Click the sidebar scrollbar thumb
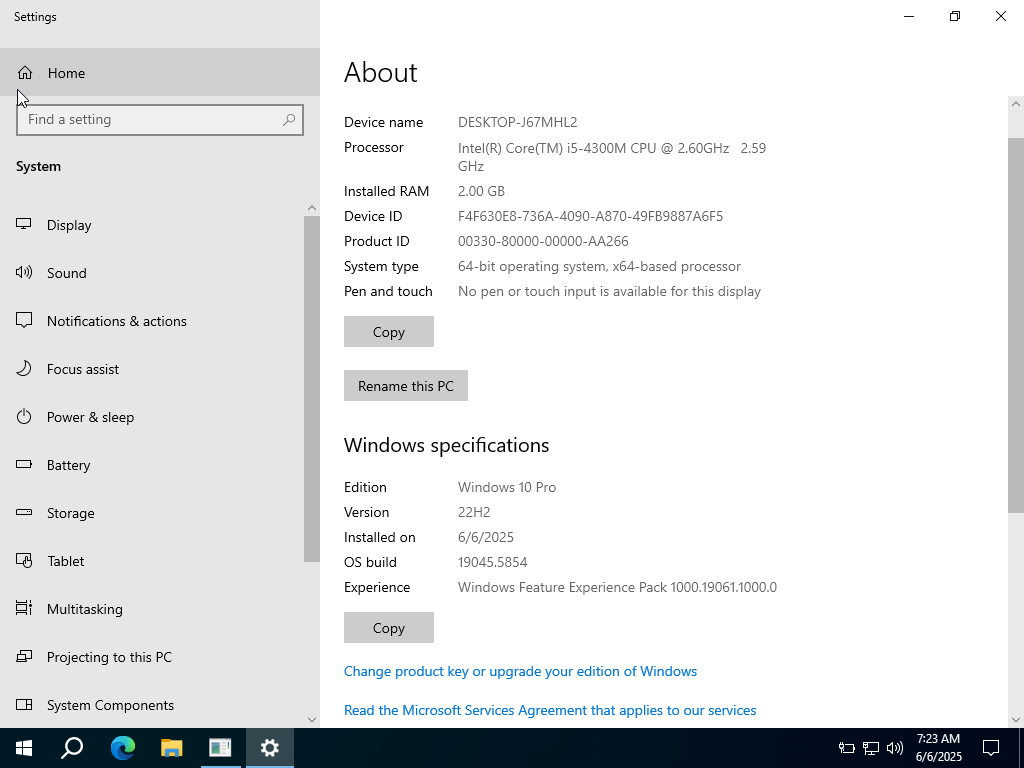 click(312, 389)
